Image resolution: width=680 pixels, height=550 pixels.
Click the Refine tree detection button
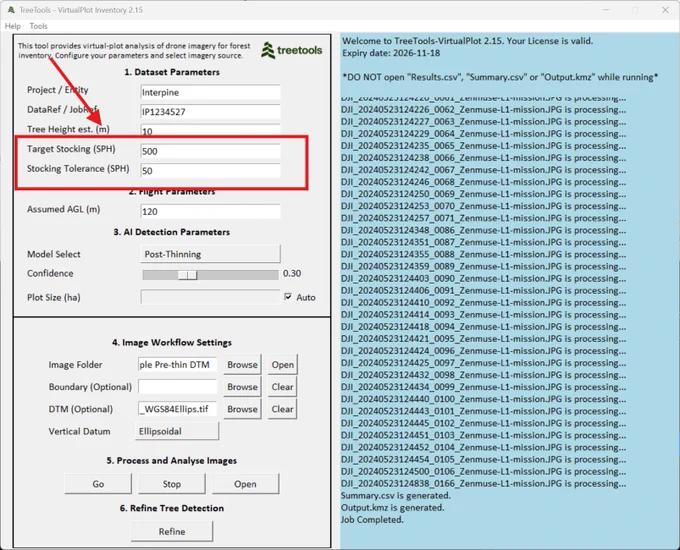[x=172, y=531]
